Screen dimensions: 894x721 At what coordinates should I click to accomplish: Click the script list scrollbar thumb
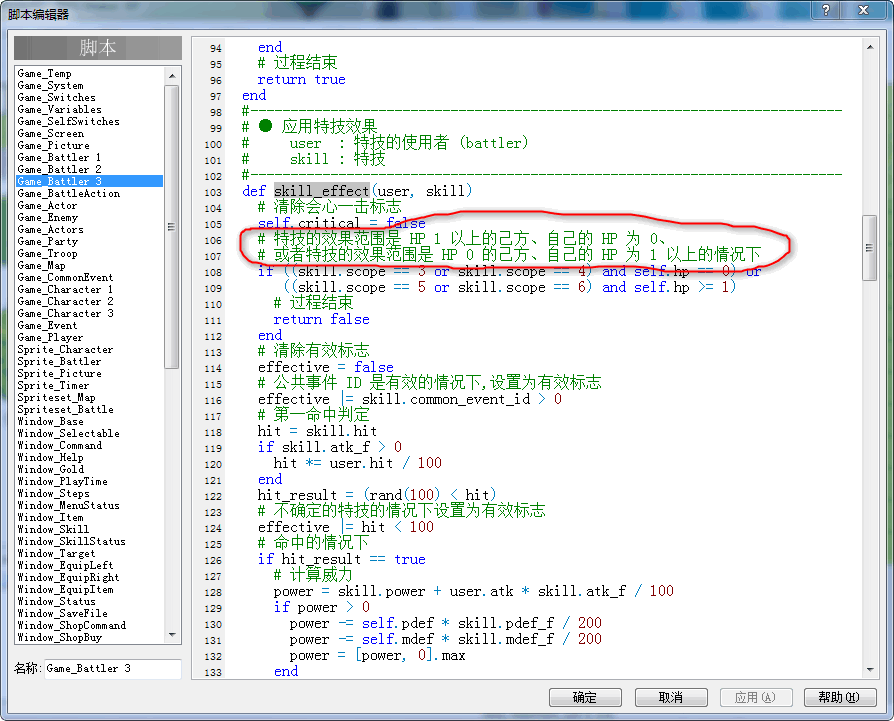point(172,227)
